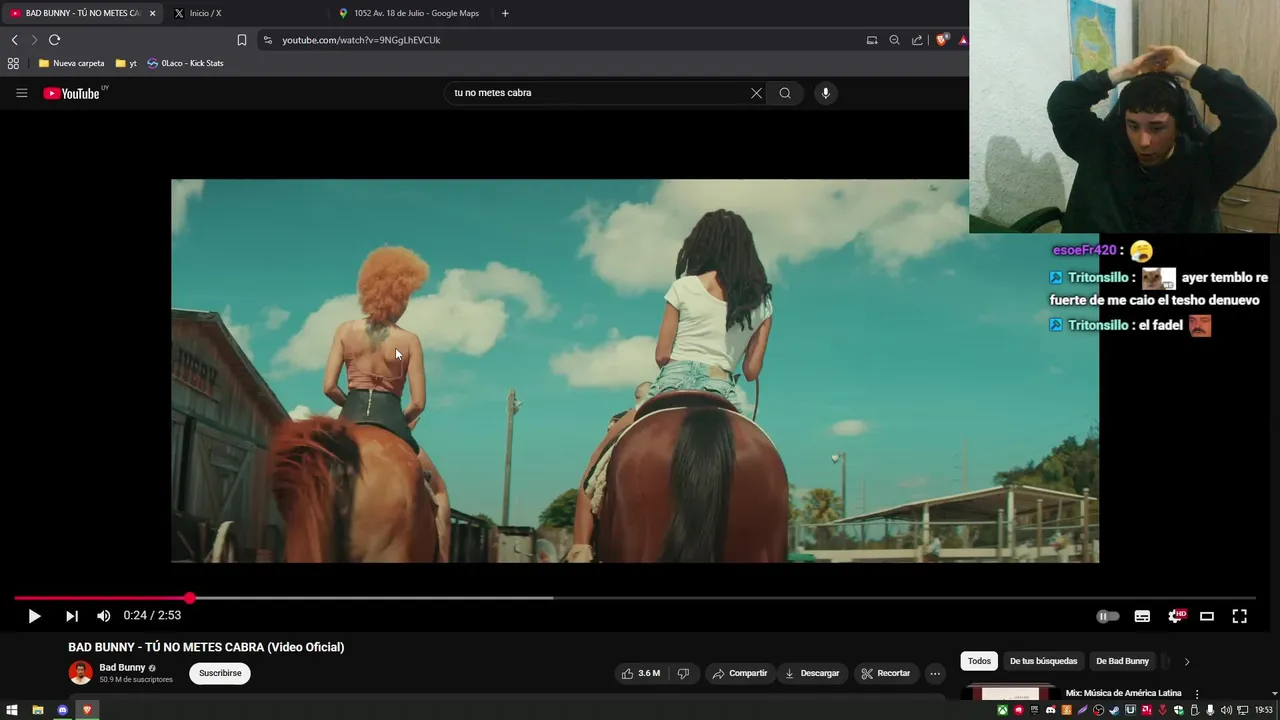Open the Bad Bunny channel name link
The image size is (1280, 720).
point(122,667)
